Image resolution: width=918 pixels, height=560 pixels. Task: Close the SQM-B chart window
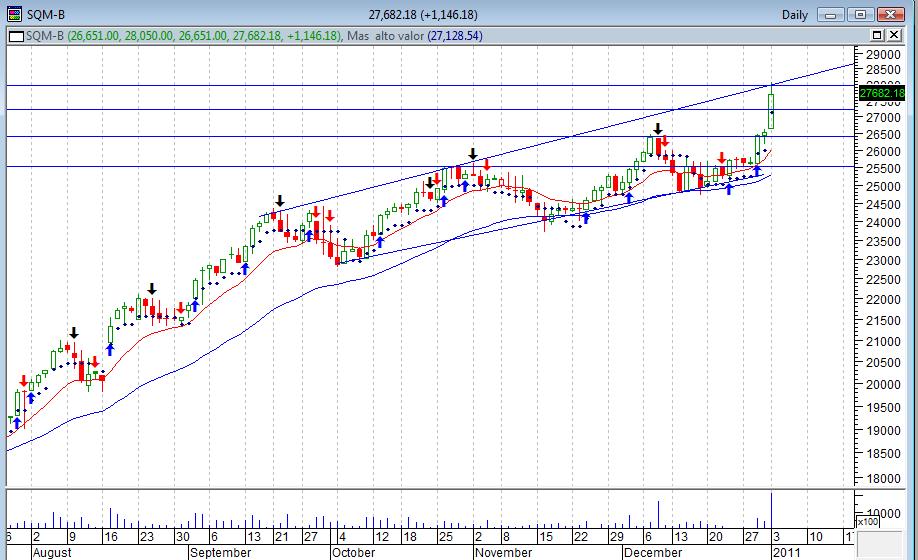[x=890, y=15]
